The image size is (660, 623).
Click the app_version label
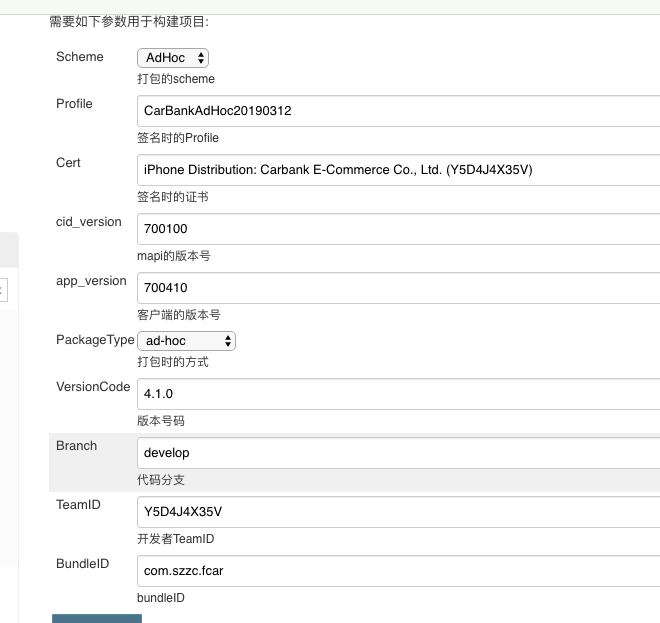(91, 281)
